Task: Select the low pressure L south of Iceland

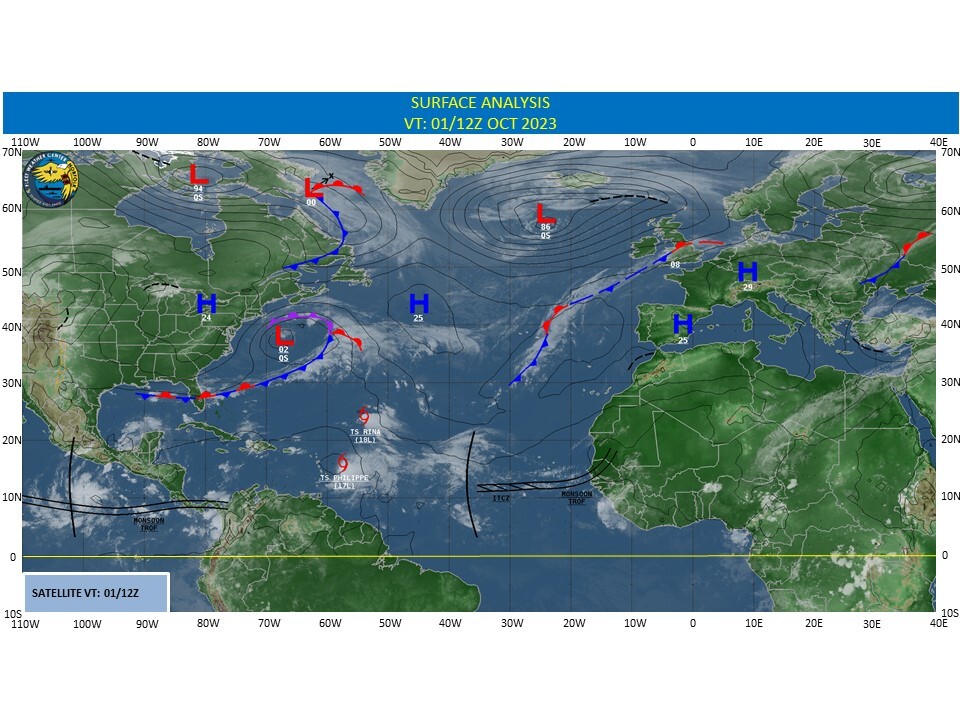Action: coord(545,213)
